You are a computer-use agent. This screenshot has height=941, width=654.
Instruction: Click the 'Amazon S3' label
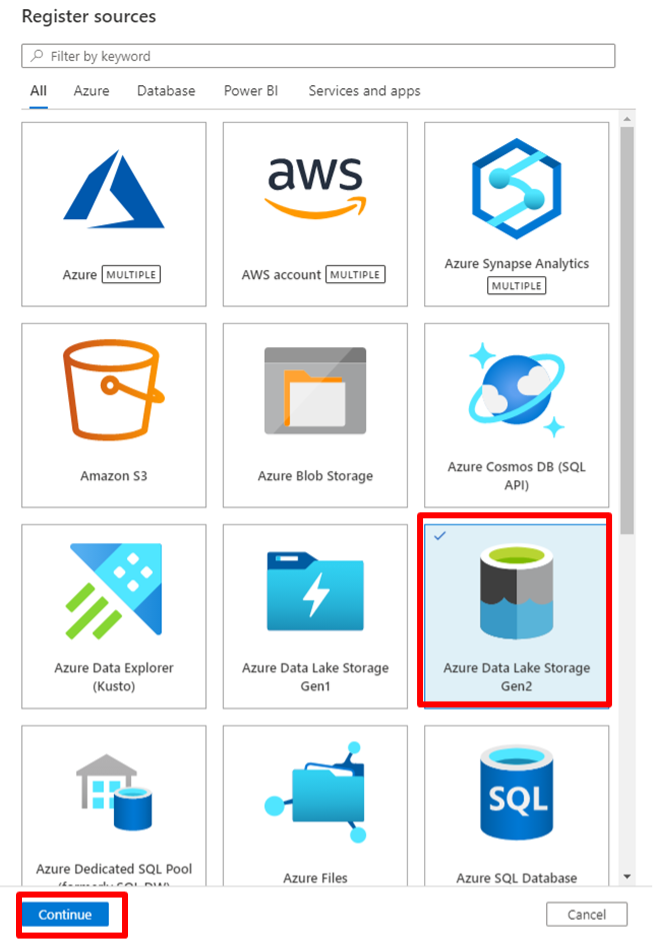(113, 476)
